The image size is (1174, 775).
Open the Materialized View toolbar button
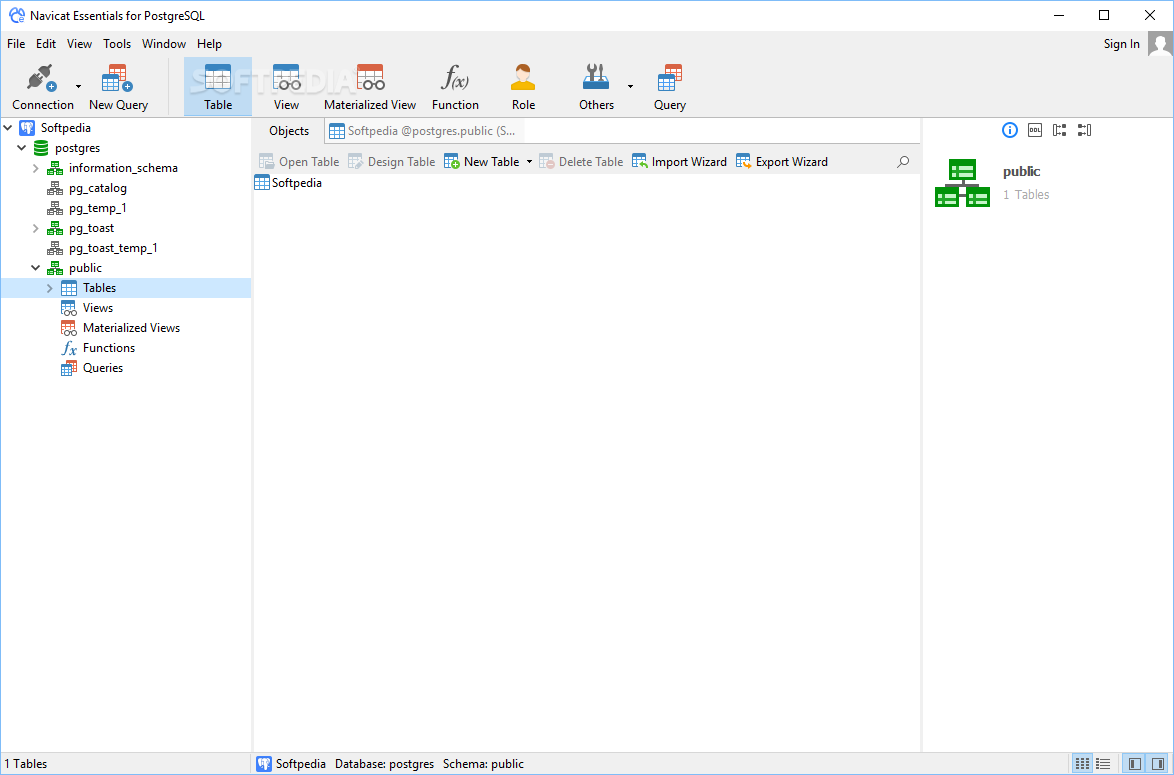370,88
